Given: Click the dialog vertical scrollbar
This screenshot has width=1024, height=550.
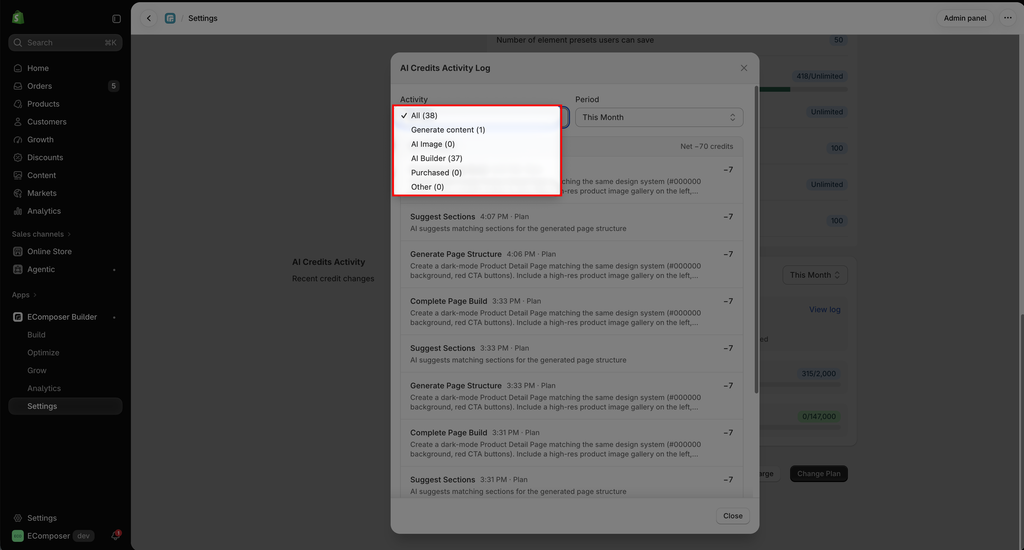Looking at the screenshot, I should (756, 240).
